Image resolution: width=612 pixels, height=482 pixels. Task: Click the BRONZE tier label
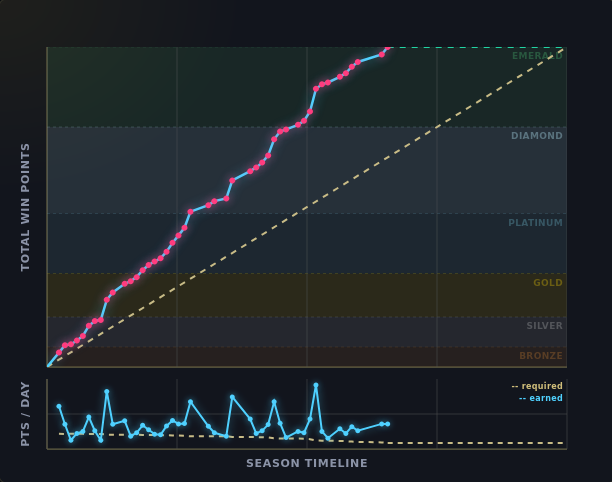541,356
